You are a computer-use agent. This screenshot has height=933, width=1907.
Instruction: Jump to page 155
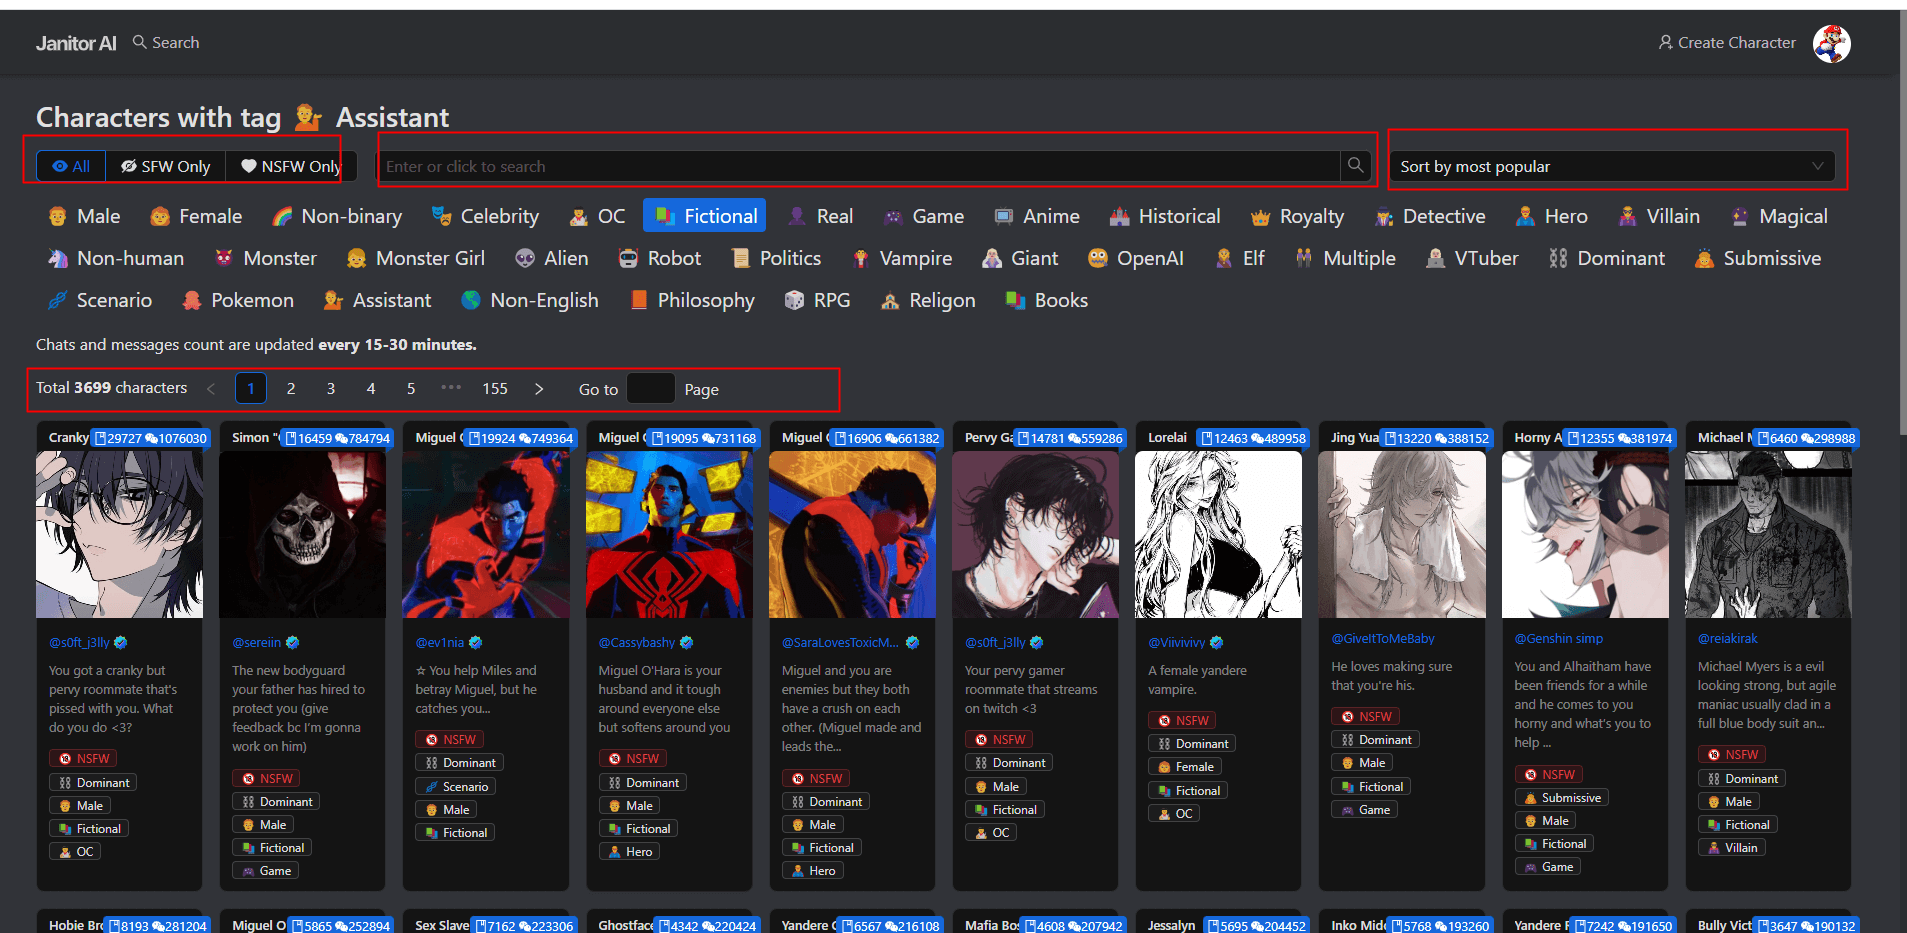[495, 389]
